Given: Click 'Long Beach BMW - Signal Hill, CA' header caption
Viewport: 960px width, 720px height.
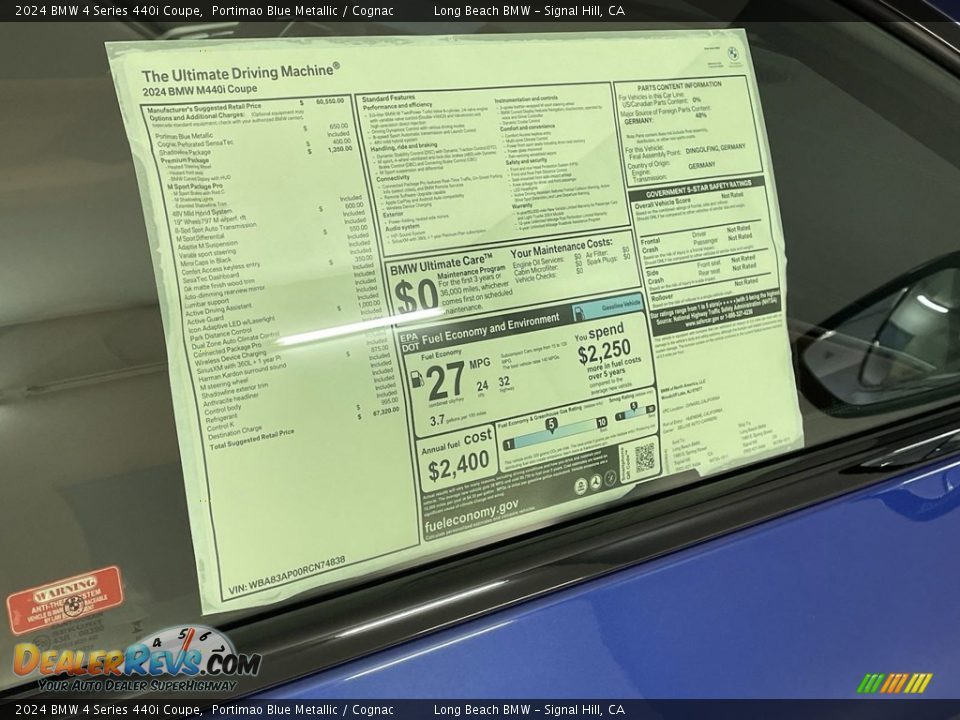Looking at the screenshot, I should [x=529, y=10].
